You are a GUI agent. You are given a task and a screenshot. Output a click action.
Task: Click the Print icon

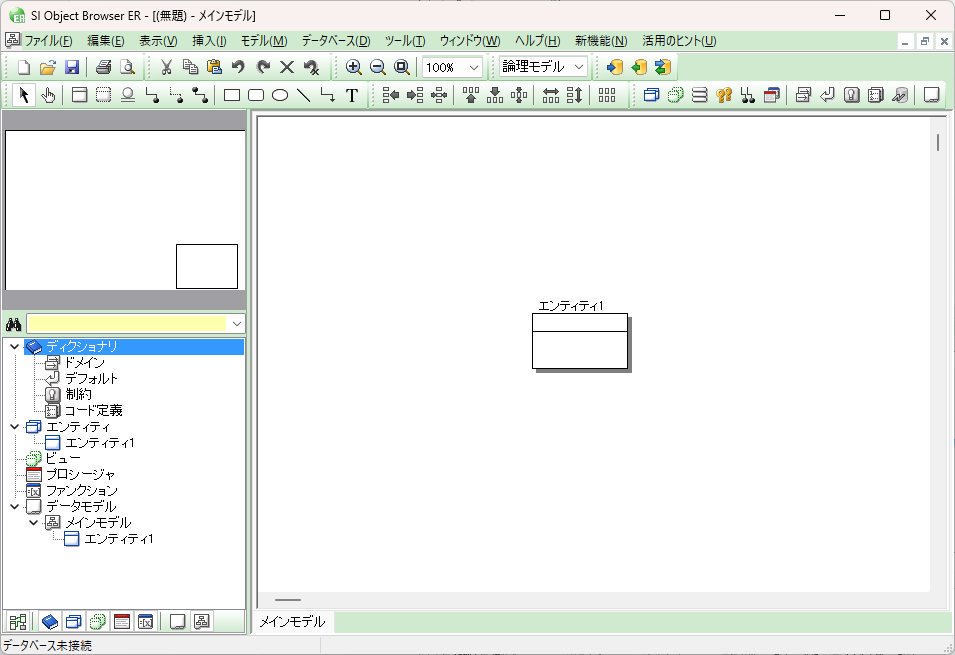(104, 67)
